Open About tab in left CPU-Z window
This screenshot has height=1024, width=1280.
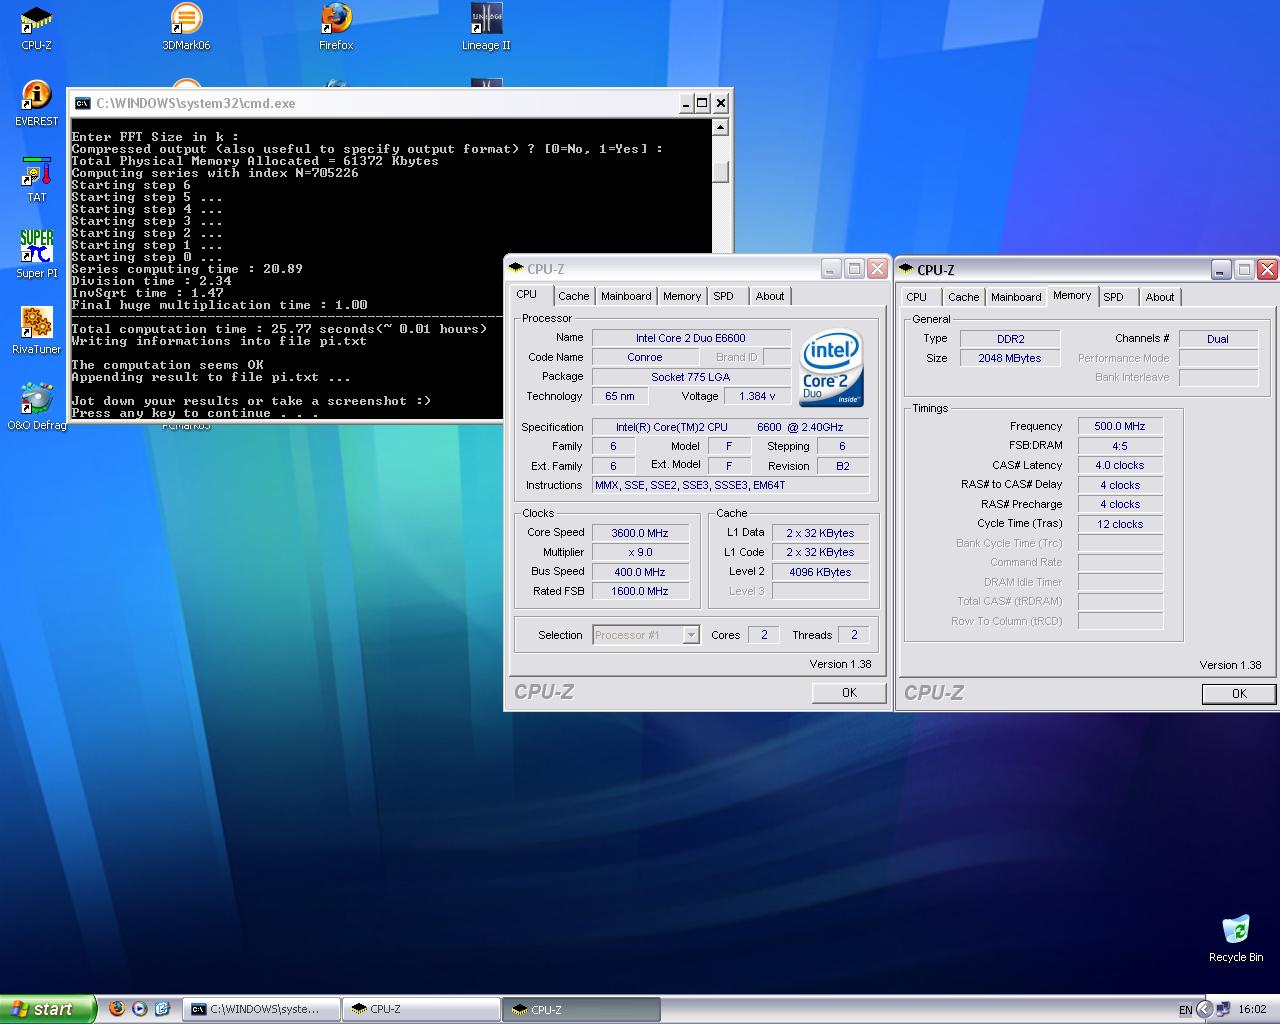[770, 296]
